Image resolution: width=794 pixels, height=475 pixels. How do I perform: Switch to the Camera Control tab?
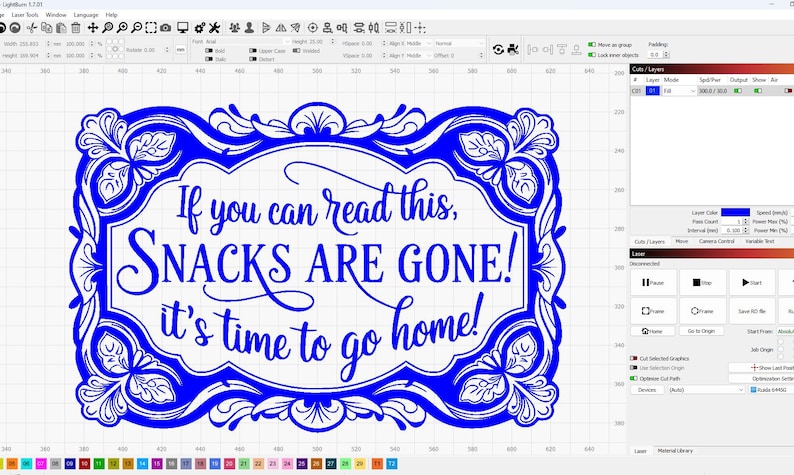tap(717, 242)
